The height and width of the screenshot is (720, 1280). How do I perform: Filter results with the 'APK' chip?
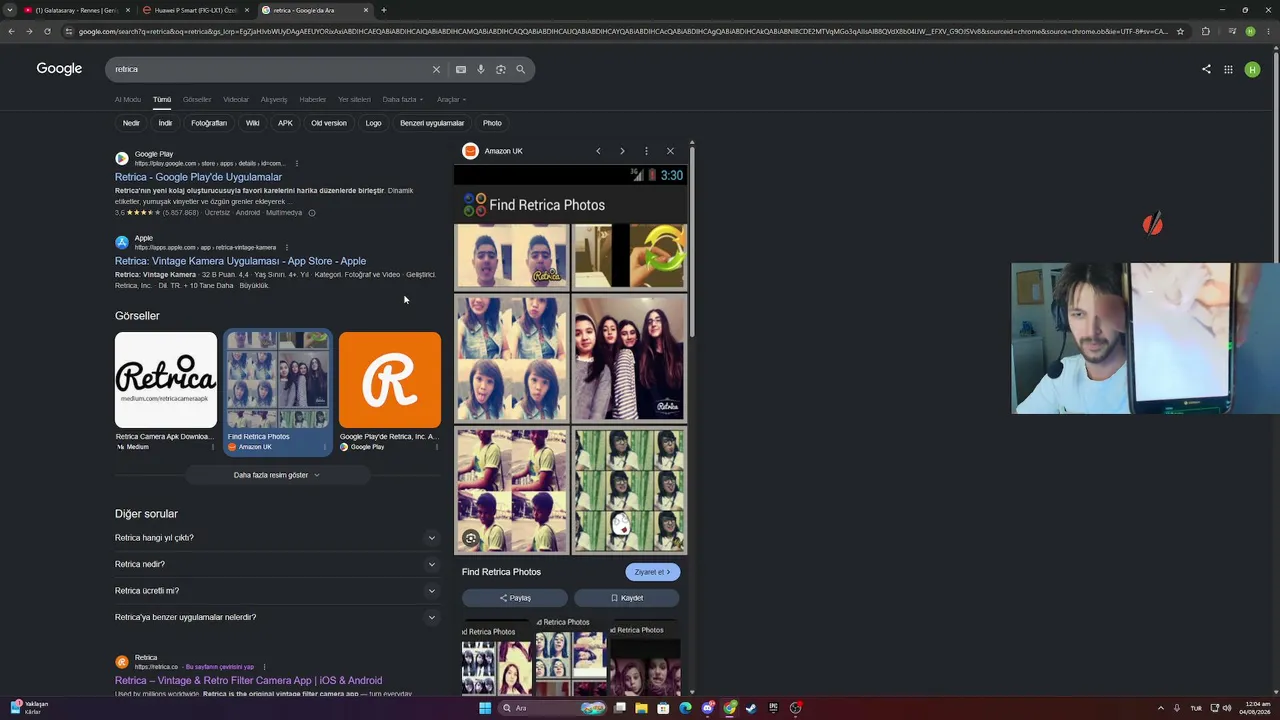pos(285,123)
